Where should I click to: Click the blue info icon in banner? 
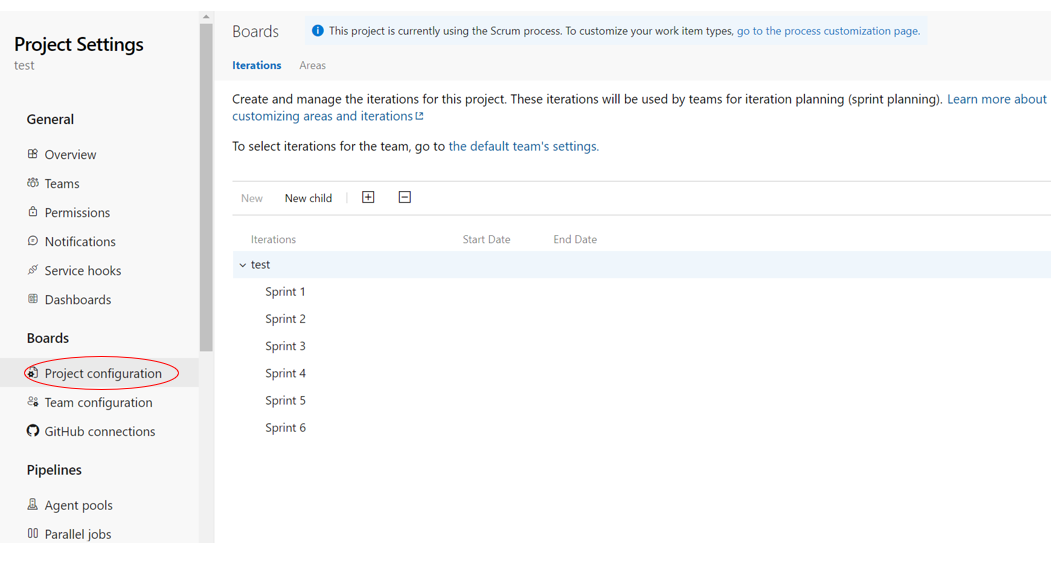coord(318,31)
